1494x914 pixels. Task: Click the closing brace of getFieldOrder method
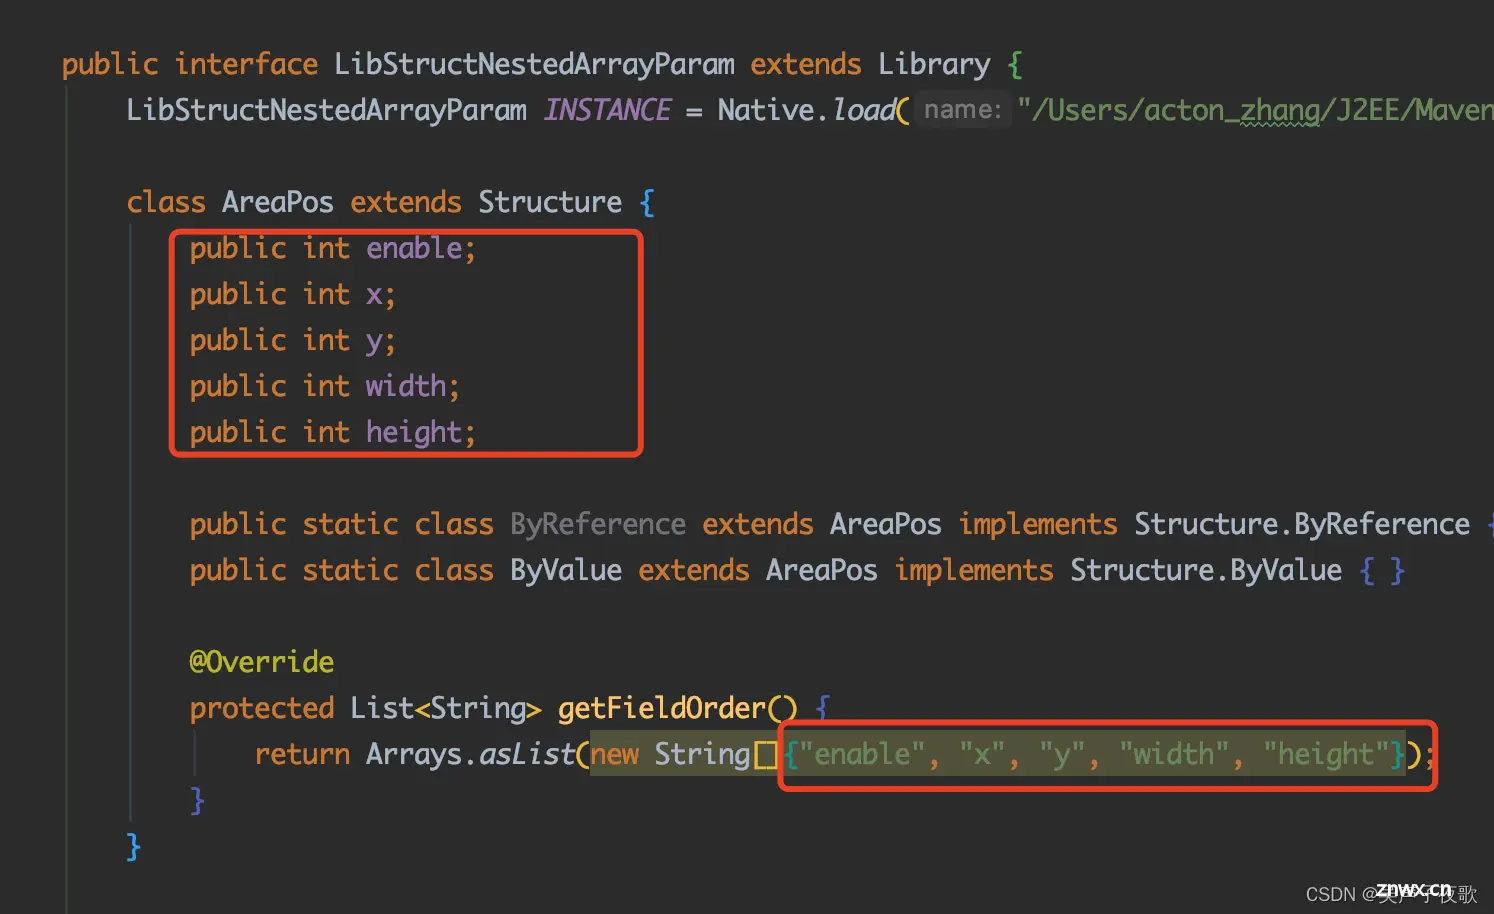pyautogui.click(x=197, y=800)
